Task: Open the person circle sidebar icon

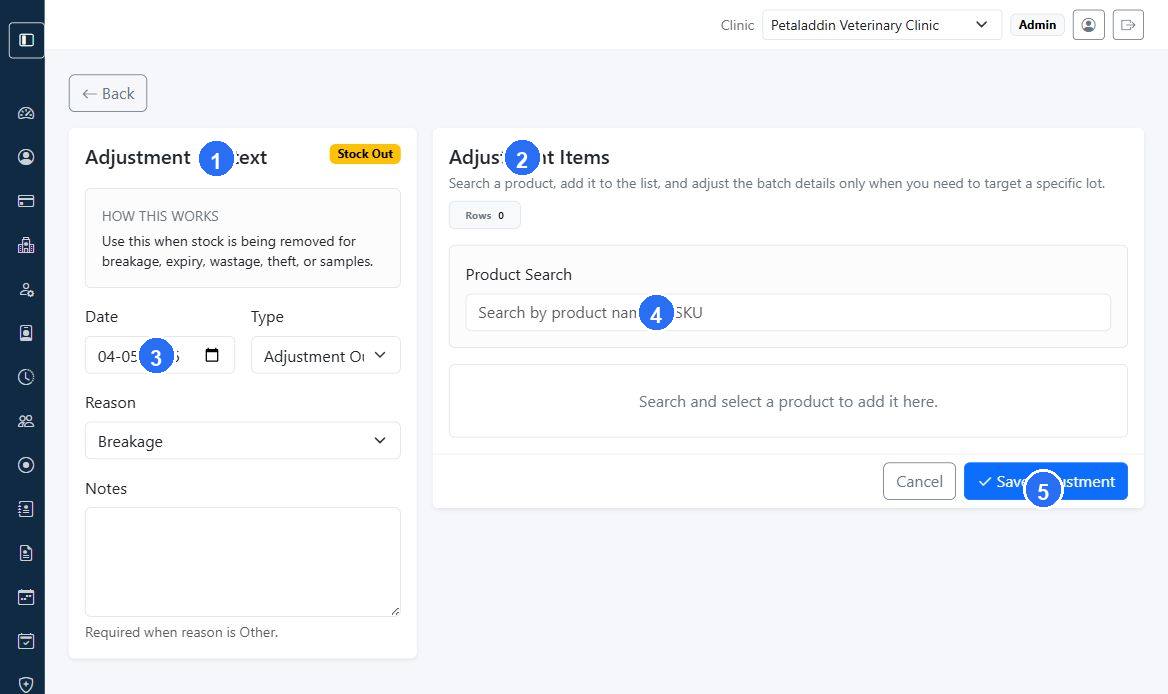Action: coord(26,157)
